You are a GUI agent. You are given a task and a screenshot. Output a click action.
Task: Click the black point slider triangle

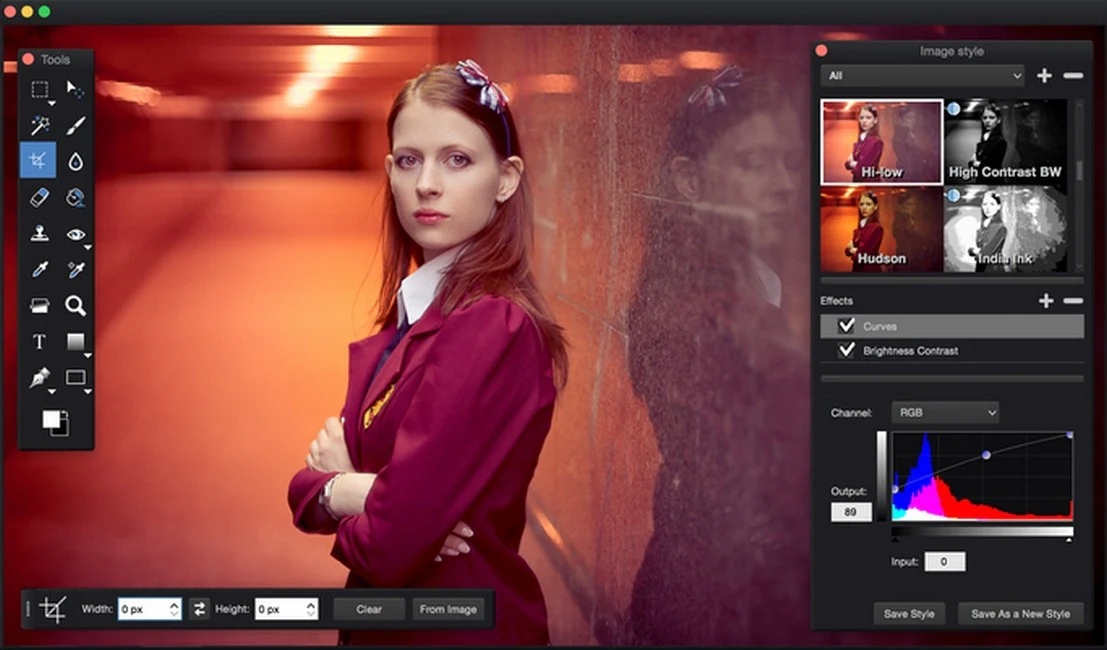click(x=895, y=539)
